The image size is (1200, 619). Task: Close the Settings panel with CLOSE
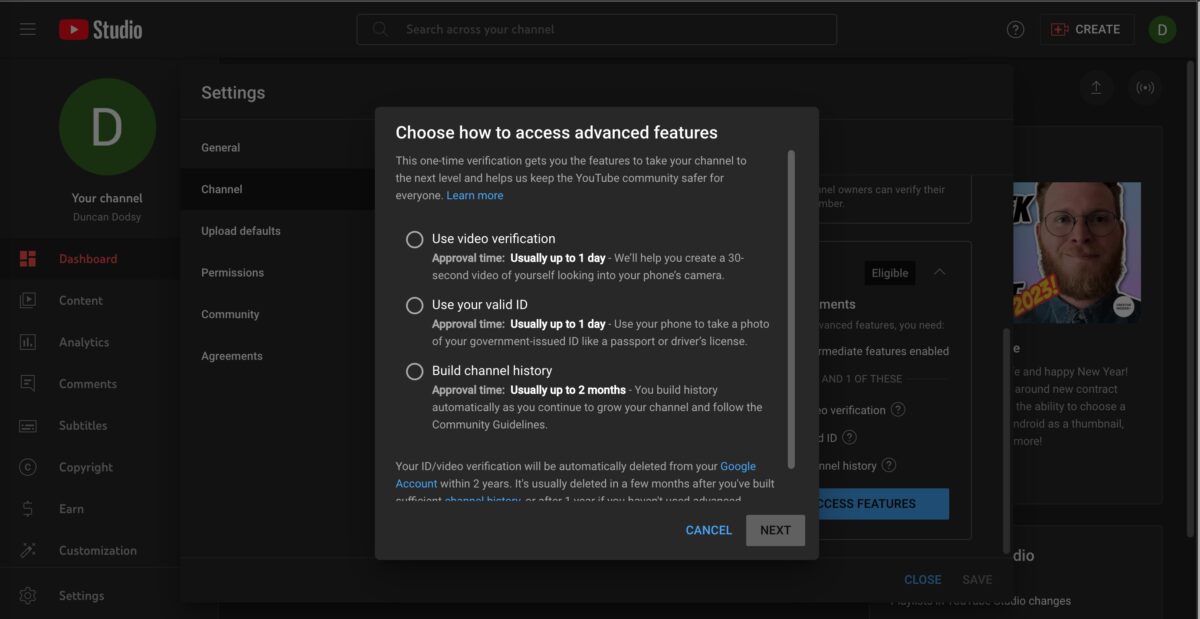(x=922, y=580)
